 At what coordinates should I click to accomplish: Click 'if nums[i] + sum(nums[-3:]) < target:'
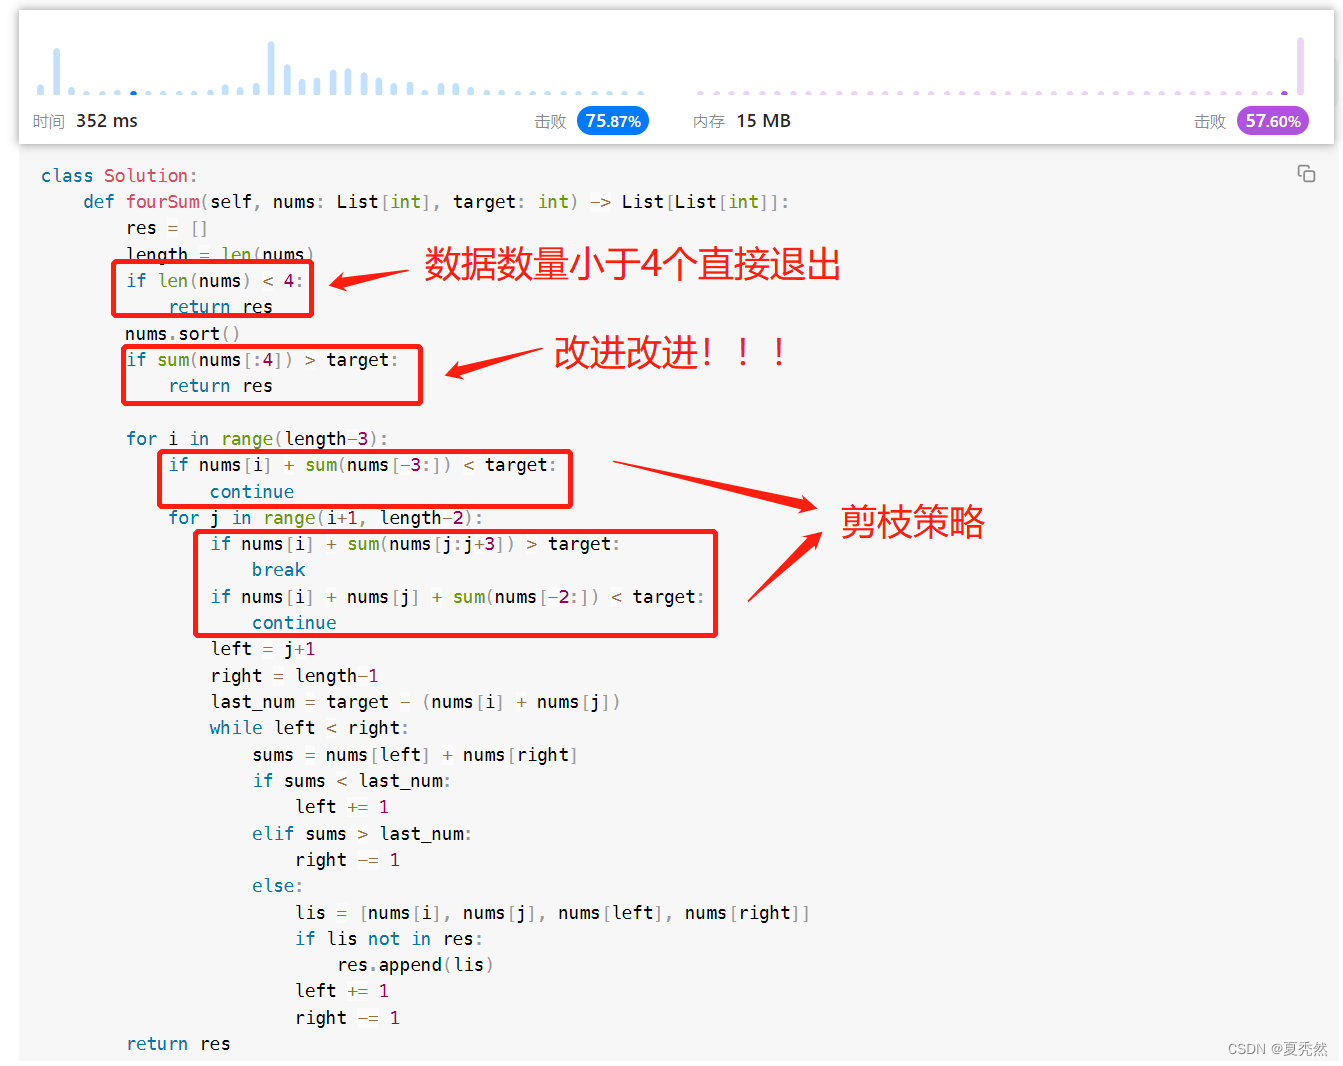(x=363, y=465)
